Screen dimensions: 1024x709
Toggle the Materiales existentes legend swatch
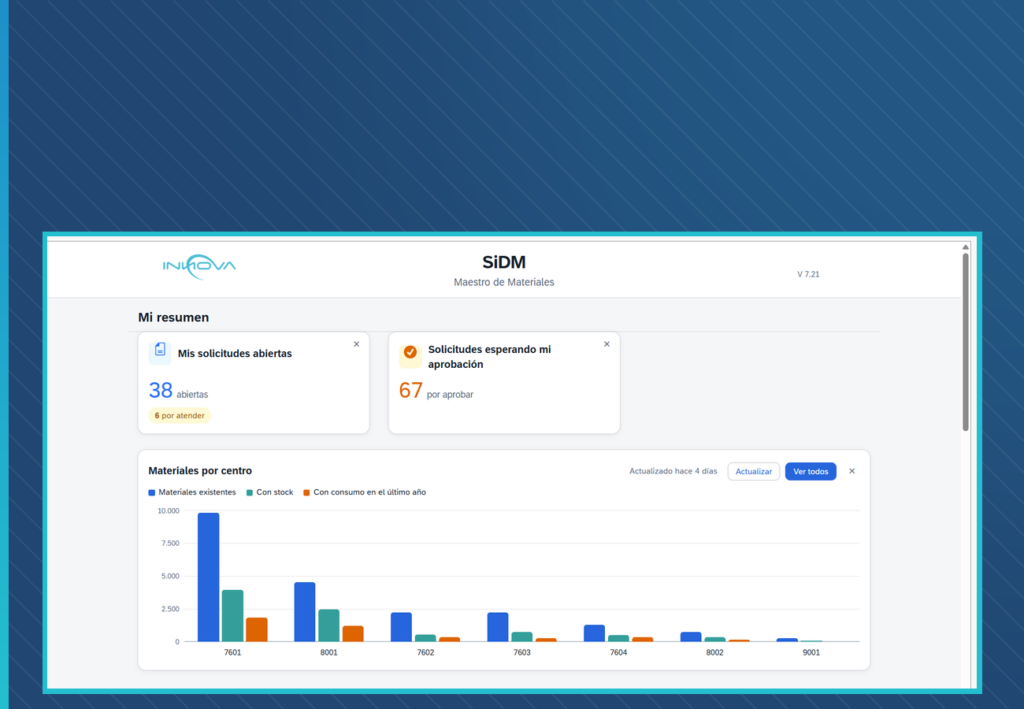coord(152,493)
